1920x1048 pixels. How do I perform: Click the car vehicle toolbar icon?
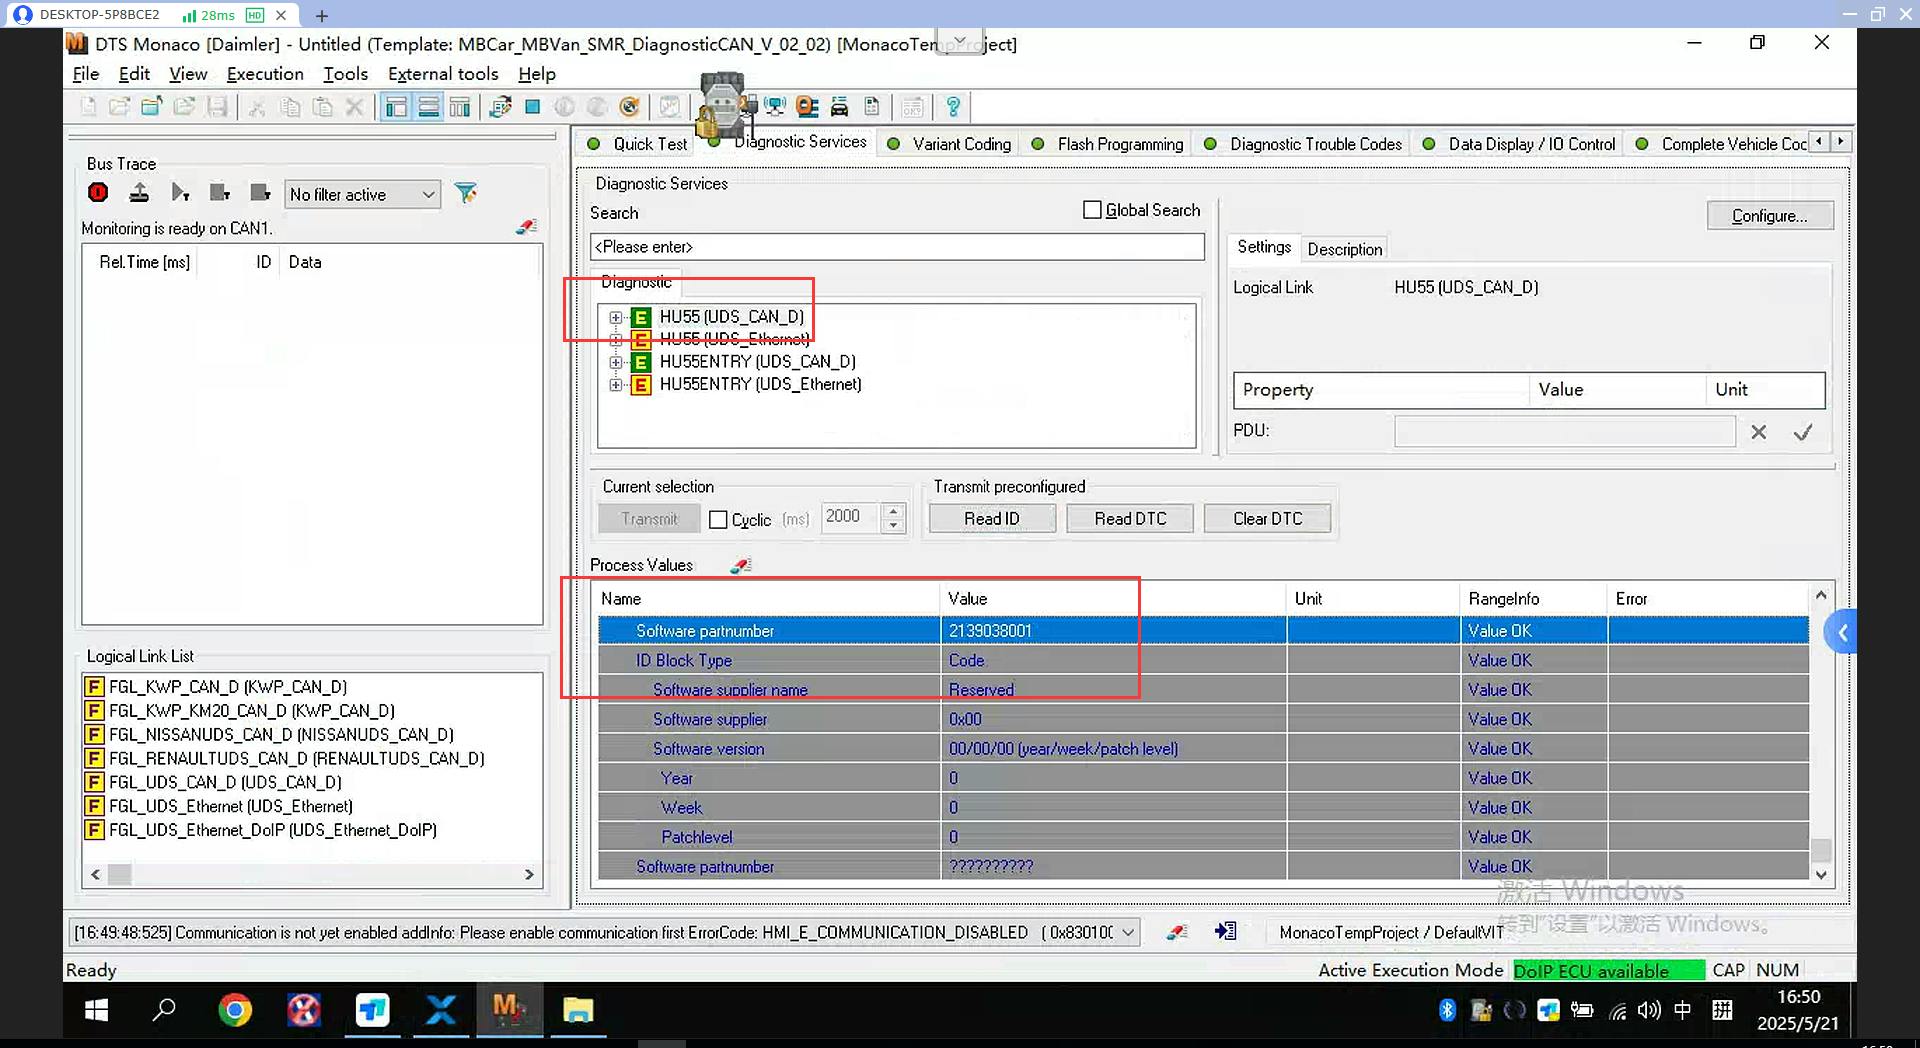pos(840,107)
